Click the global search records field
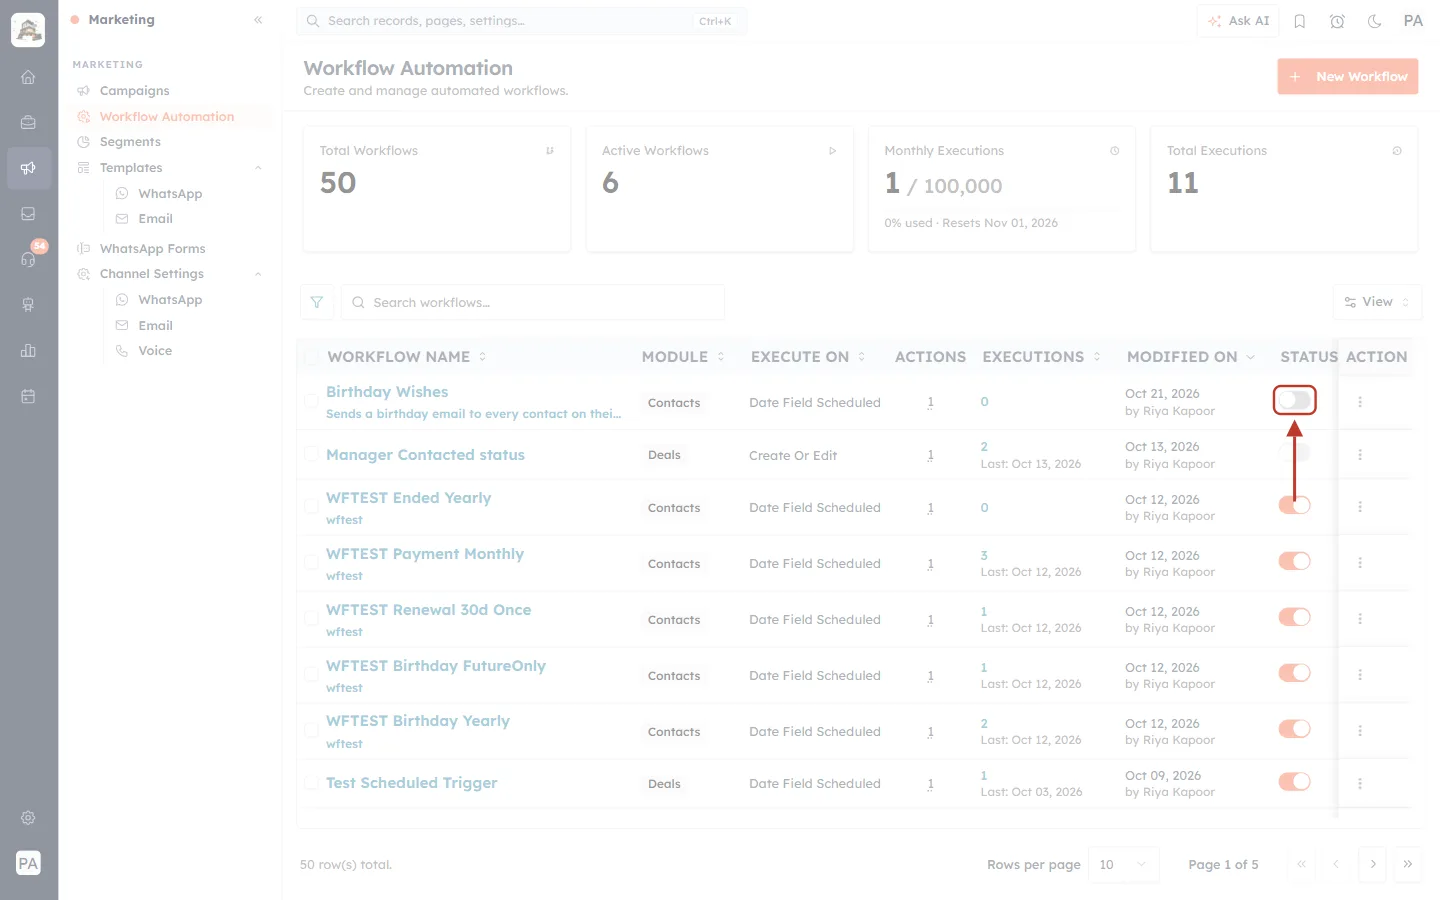This screenshot has width=1440, height=900. pos(521,21)
